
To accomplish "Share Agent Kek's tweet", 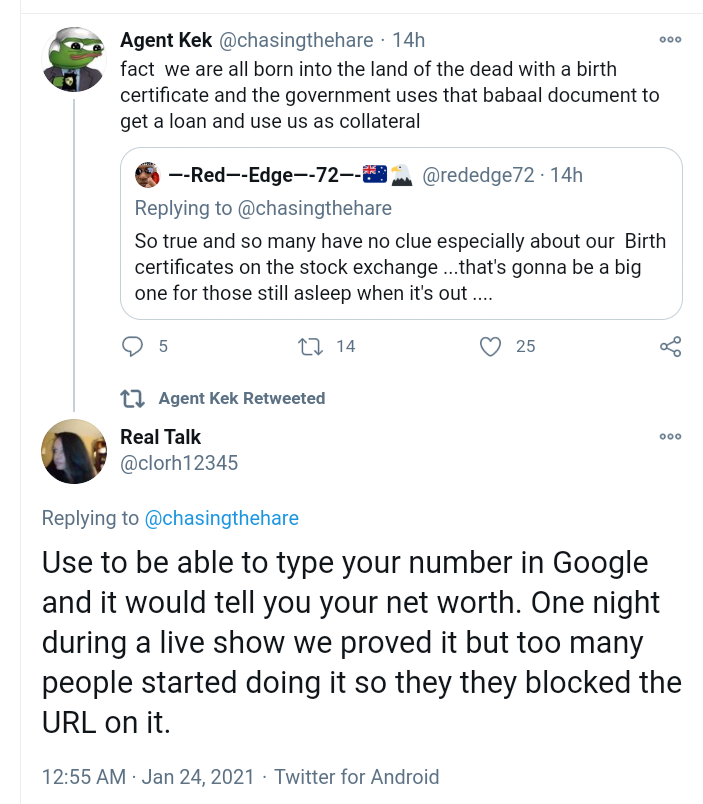I will pyautogui.click(x=670, y=346).
